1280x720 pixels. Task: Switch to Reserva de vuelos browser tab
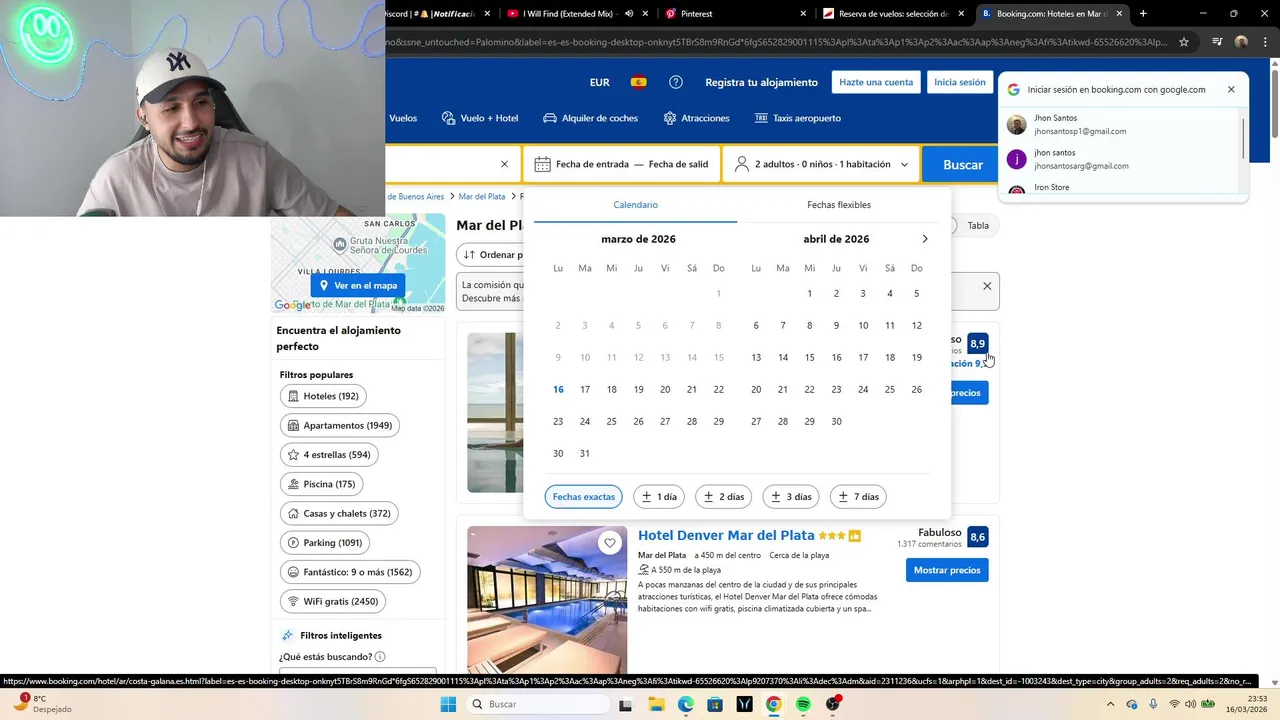click(x=893, y=14)
